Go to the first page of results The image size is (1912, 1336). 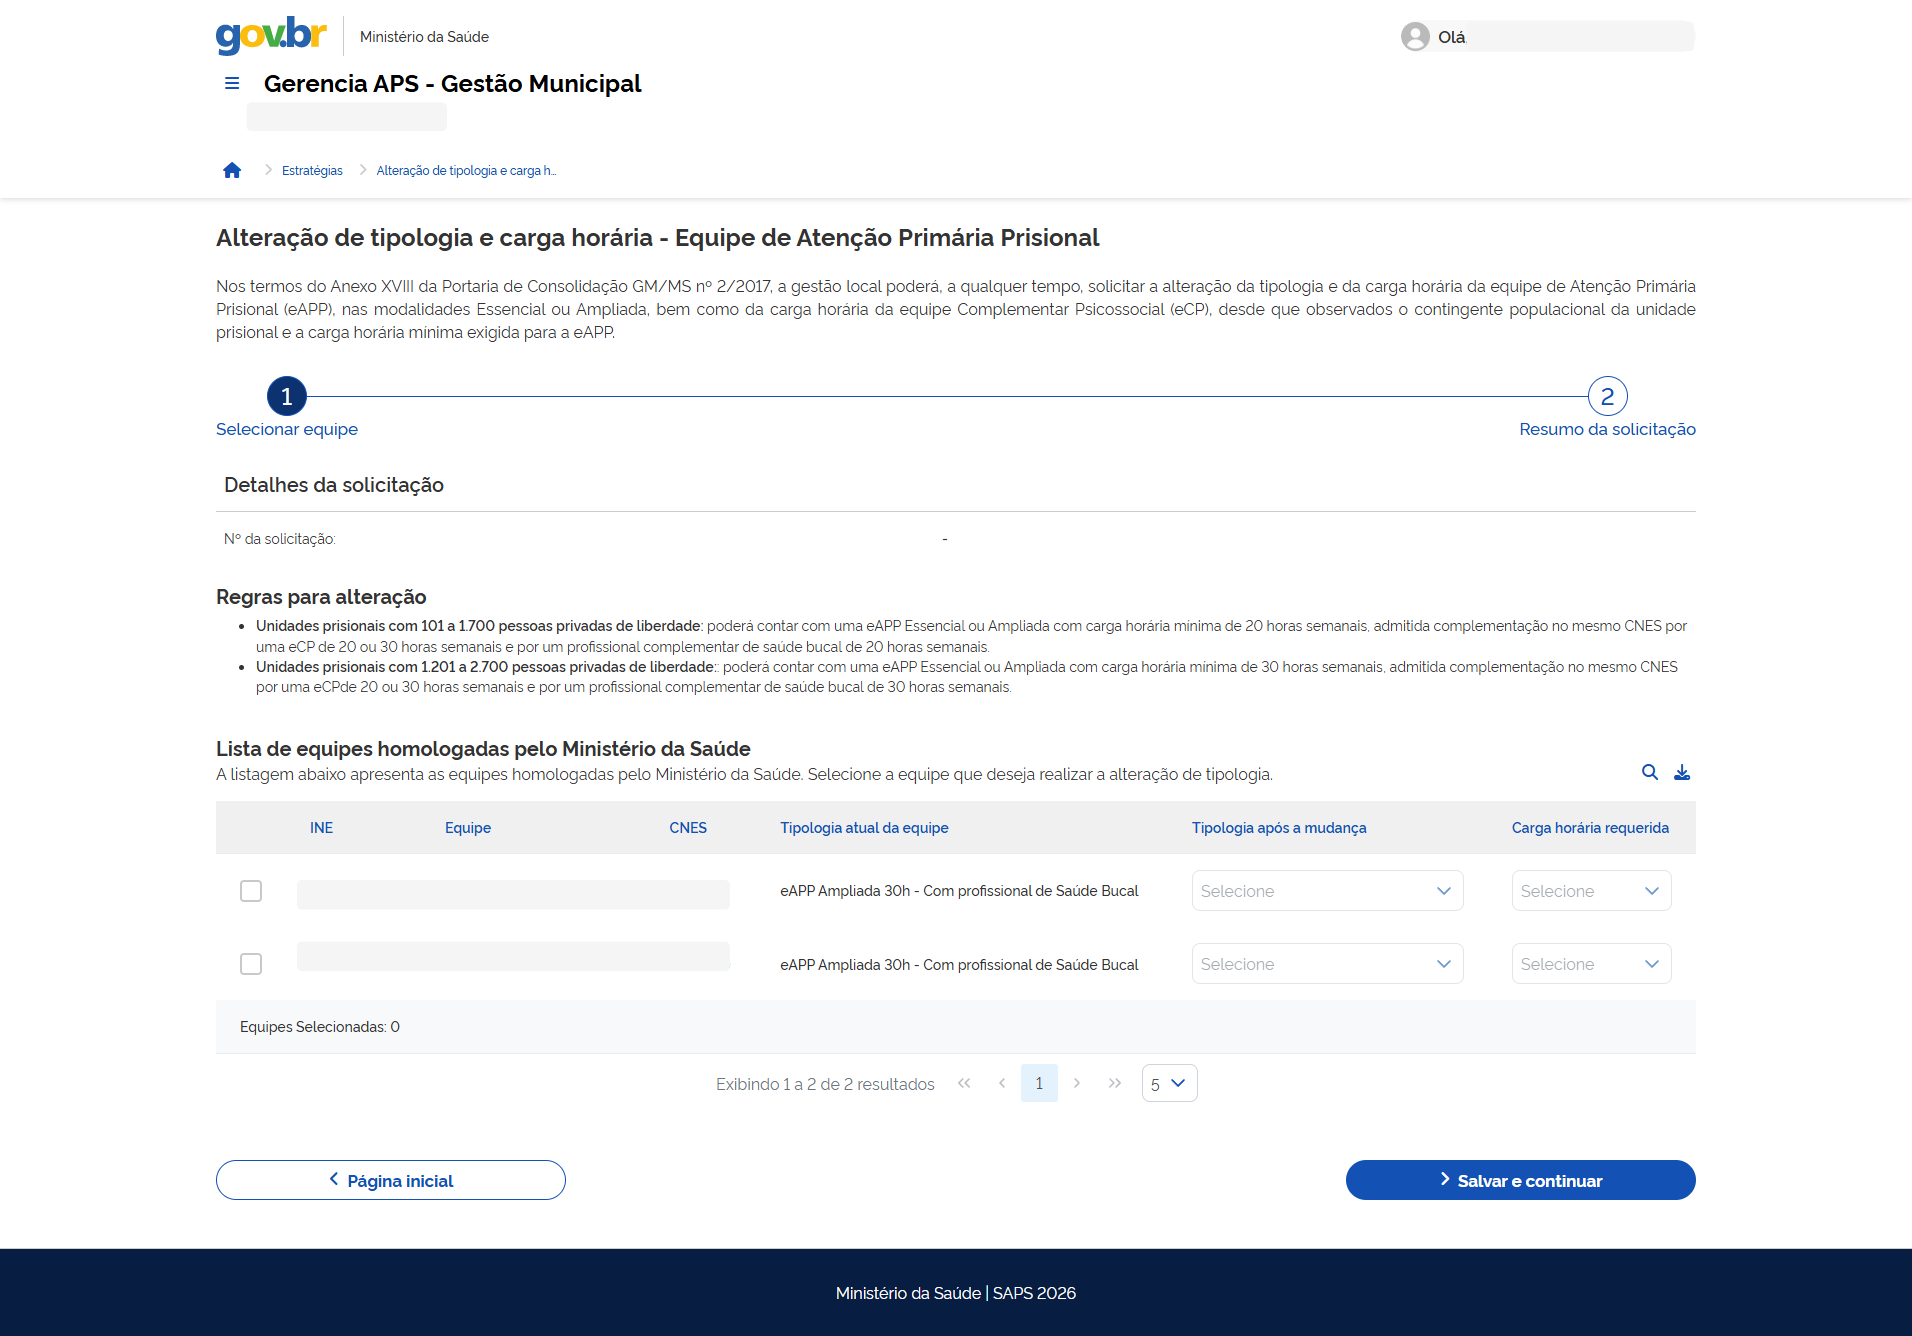tap(964, 1083)
